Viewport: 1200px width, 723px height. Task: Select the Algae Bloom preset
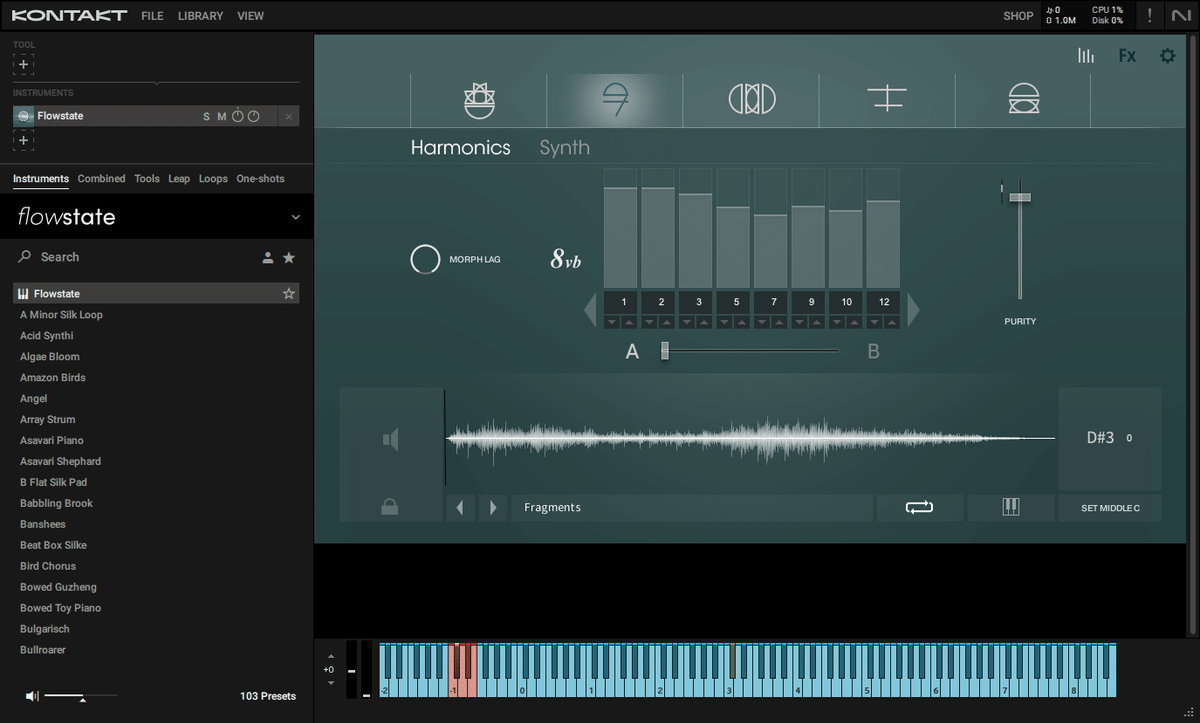[50, 357]
